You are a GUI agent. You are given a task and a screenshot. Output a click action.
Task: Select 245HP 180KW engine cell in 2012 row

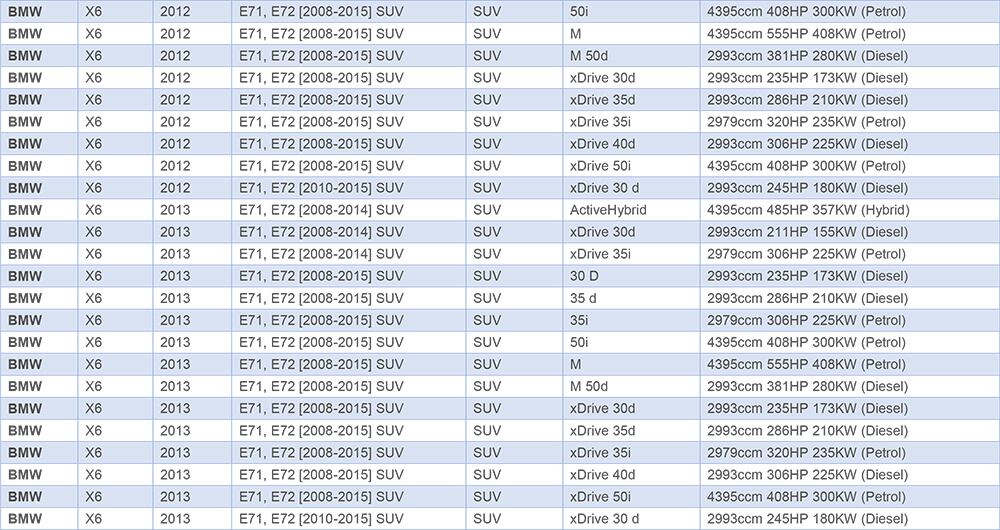(807, 188)
